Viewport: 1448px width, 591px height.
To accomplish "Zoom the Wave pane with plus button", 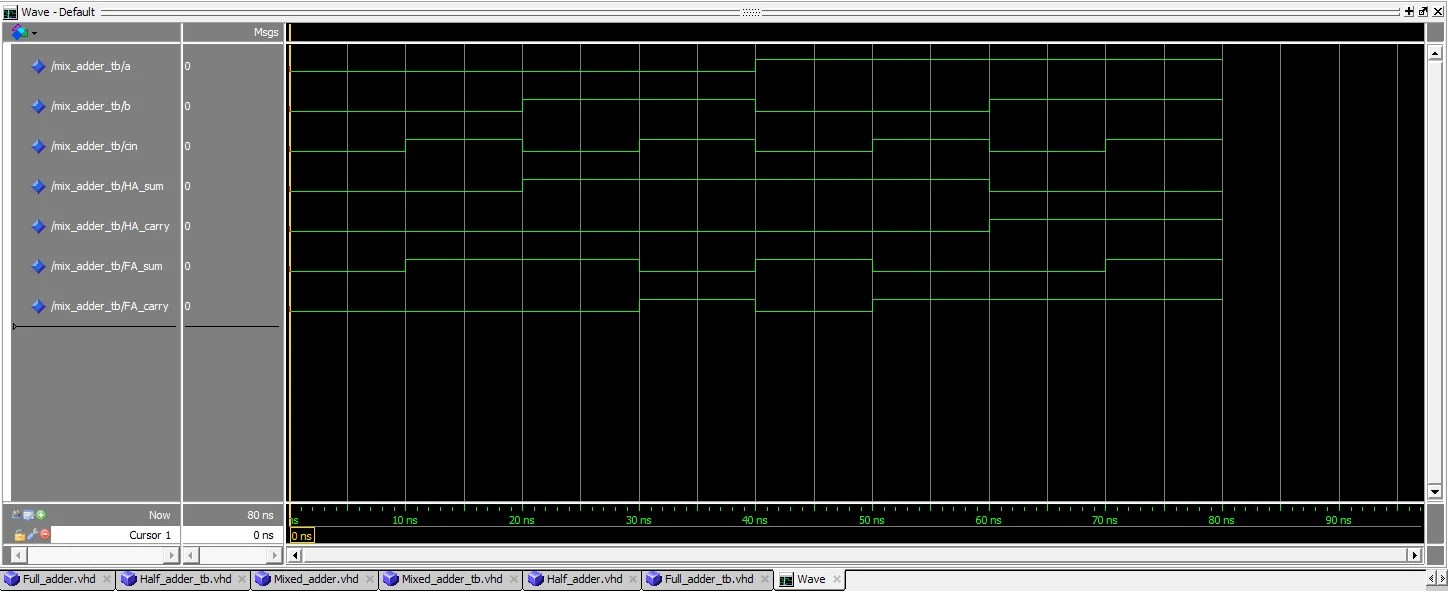I will click(x=1409, y=11).
